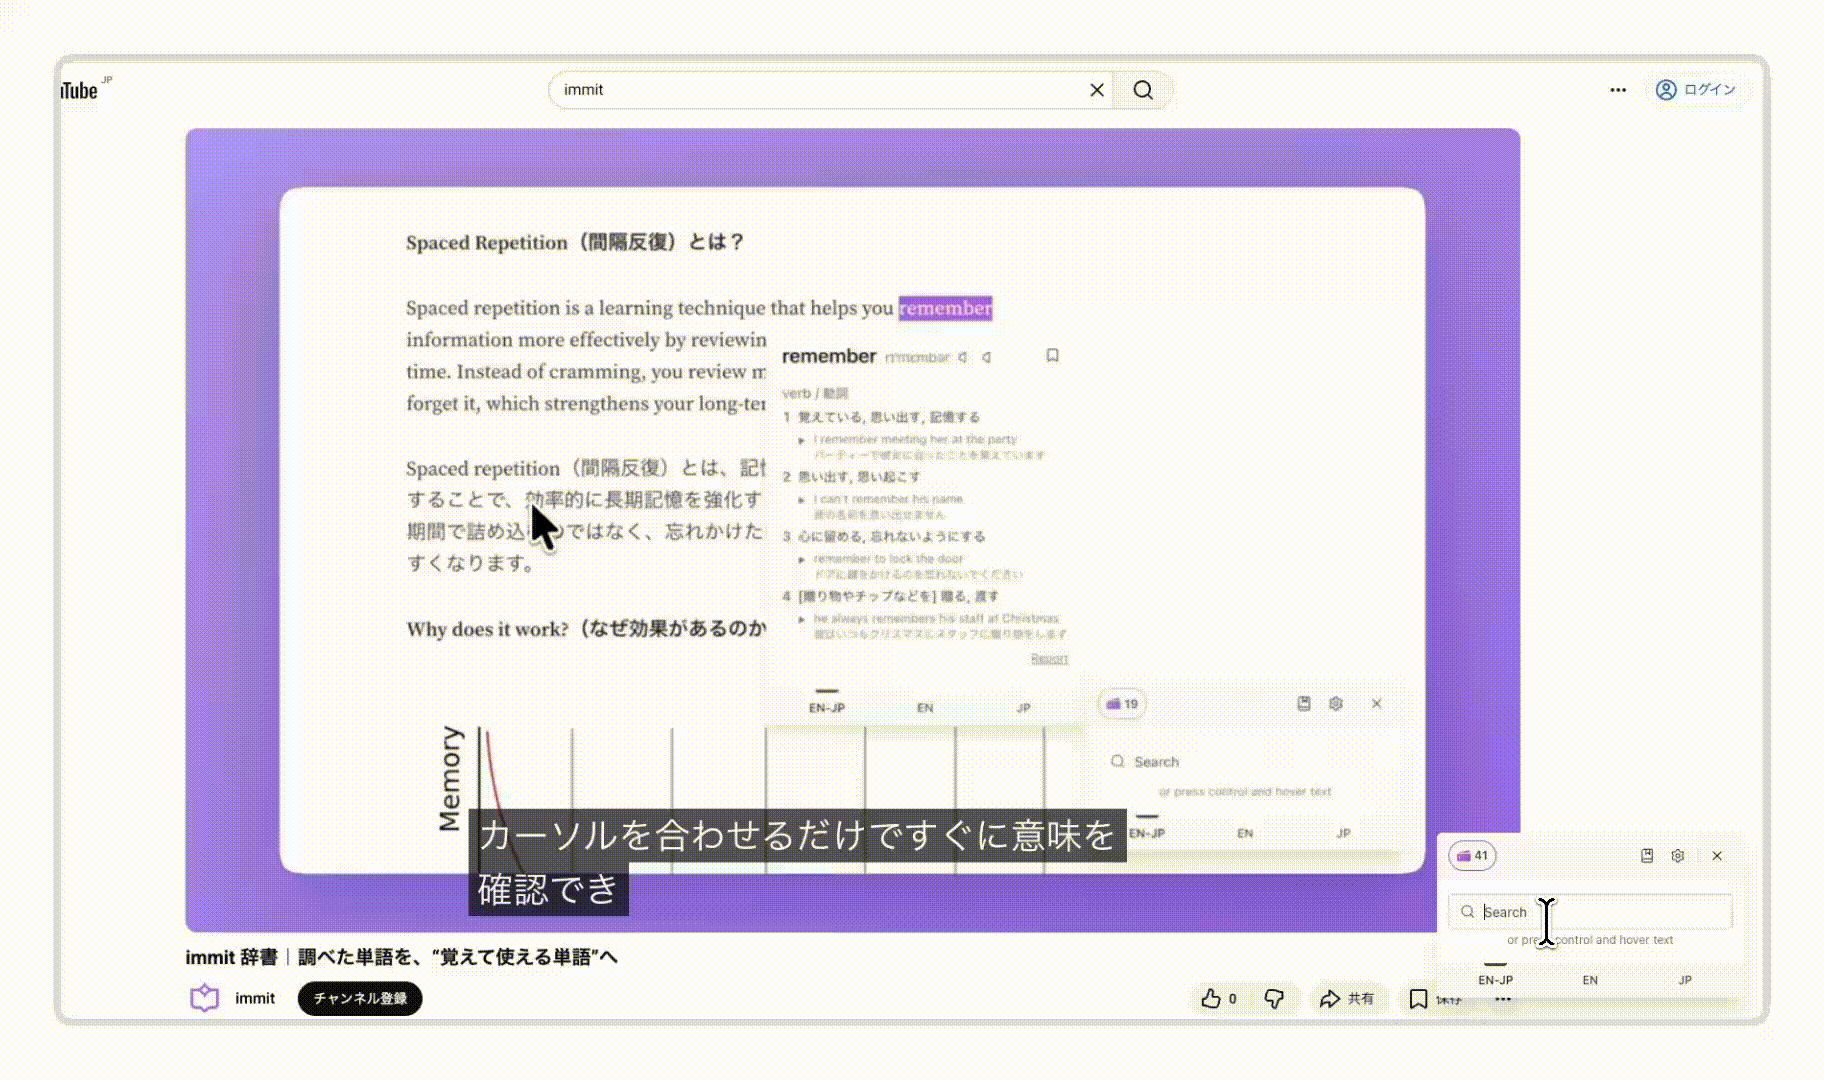This screenshot has height=1080, width=1824.
Task: Click the Japanese subtitle caption on the video
Action: click(x=796, y=862)
